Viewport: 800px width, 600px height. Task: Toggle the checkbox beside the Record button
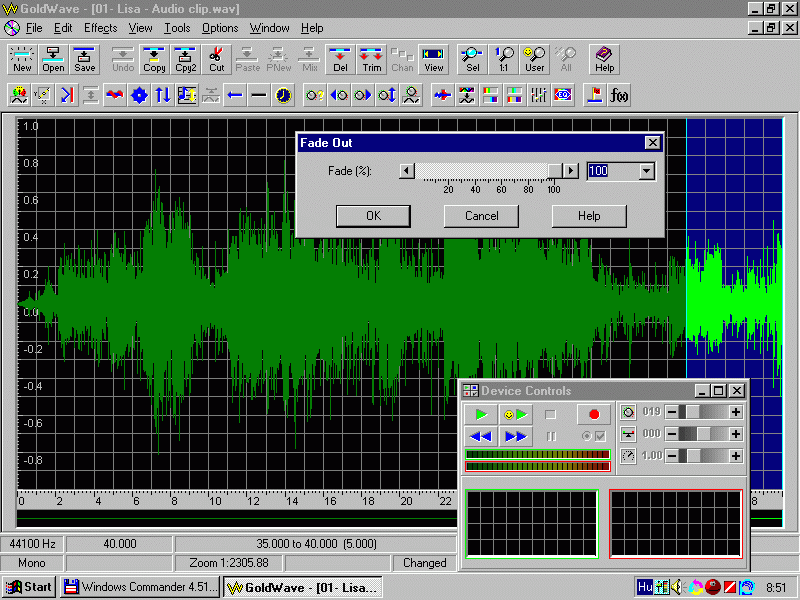(x=601, y=436)
